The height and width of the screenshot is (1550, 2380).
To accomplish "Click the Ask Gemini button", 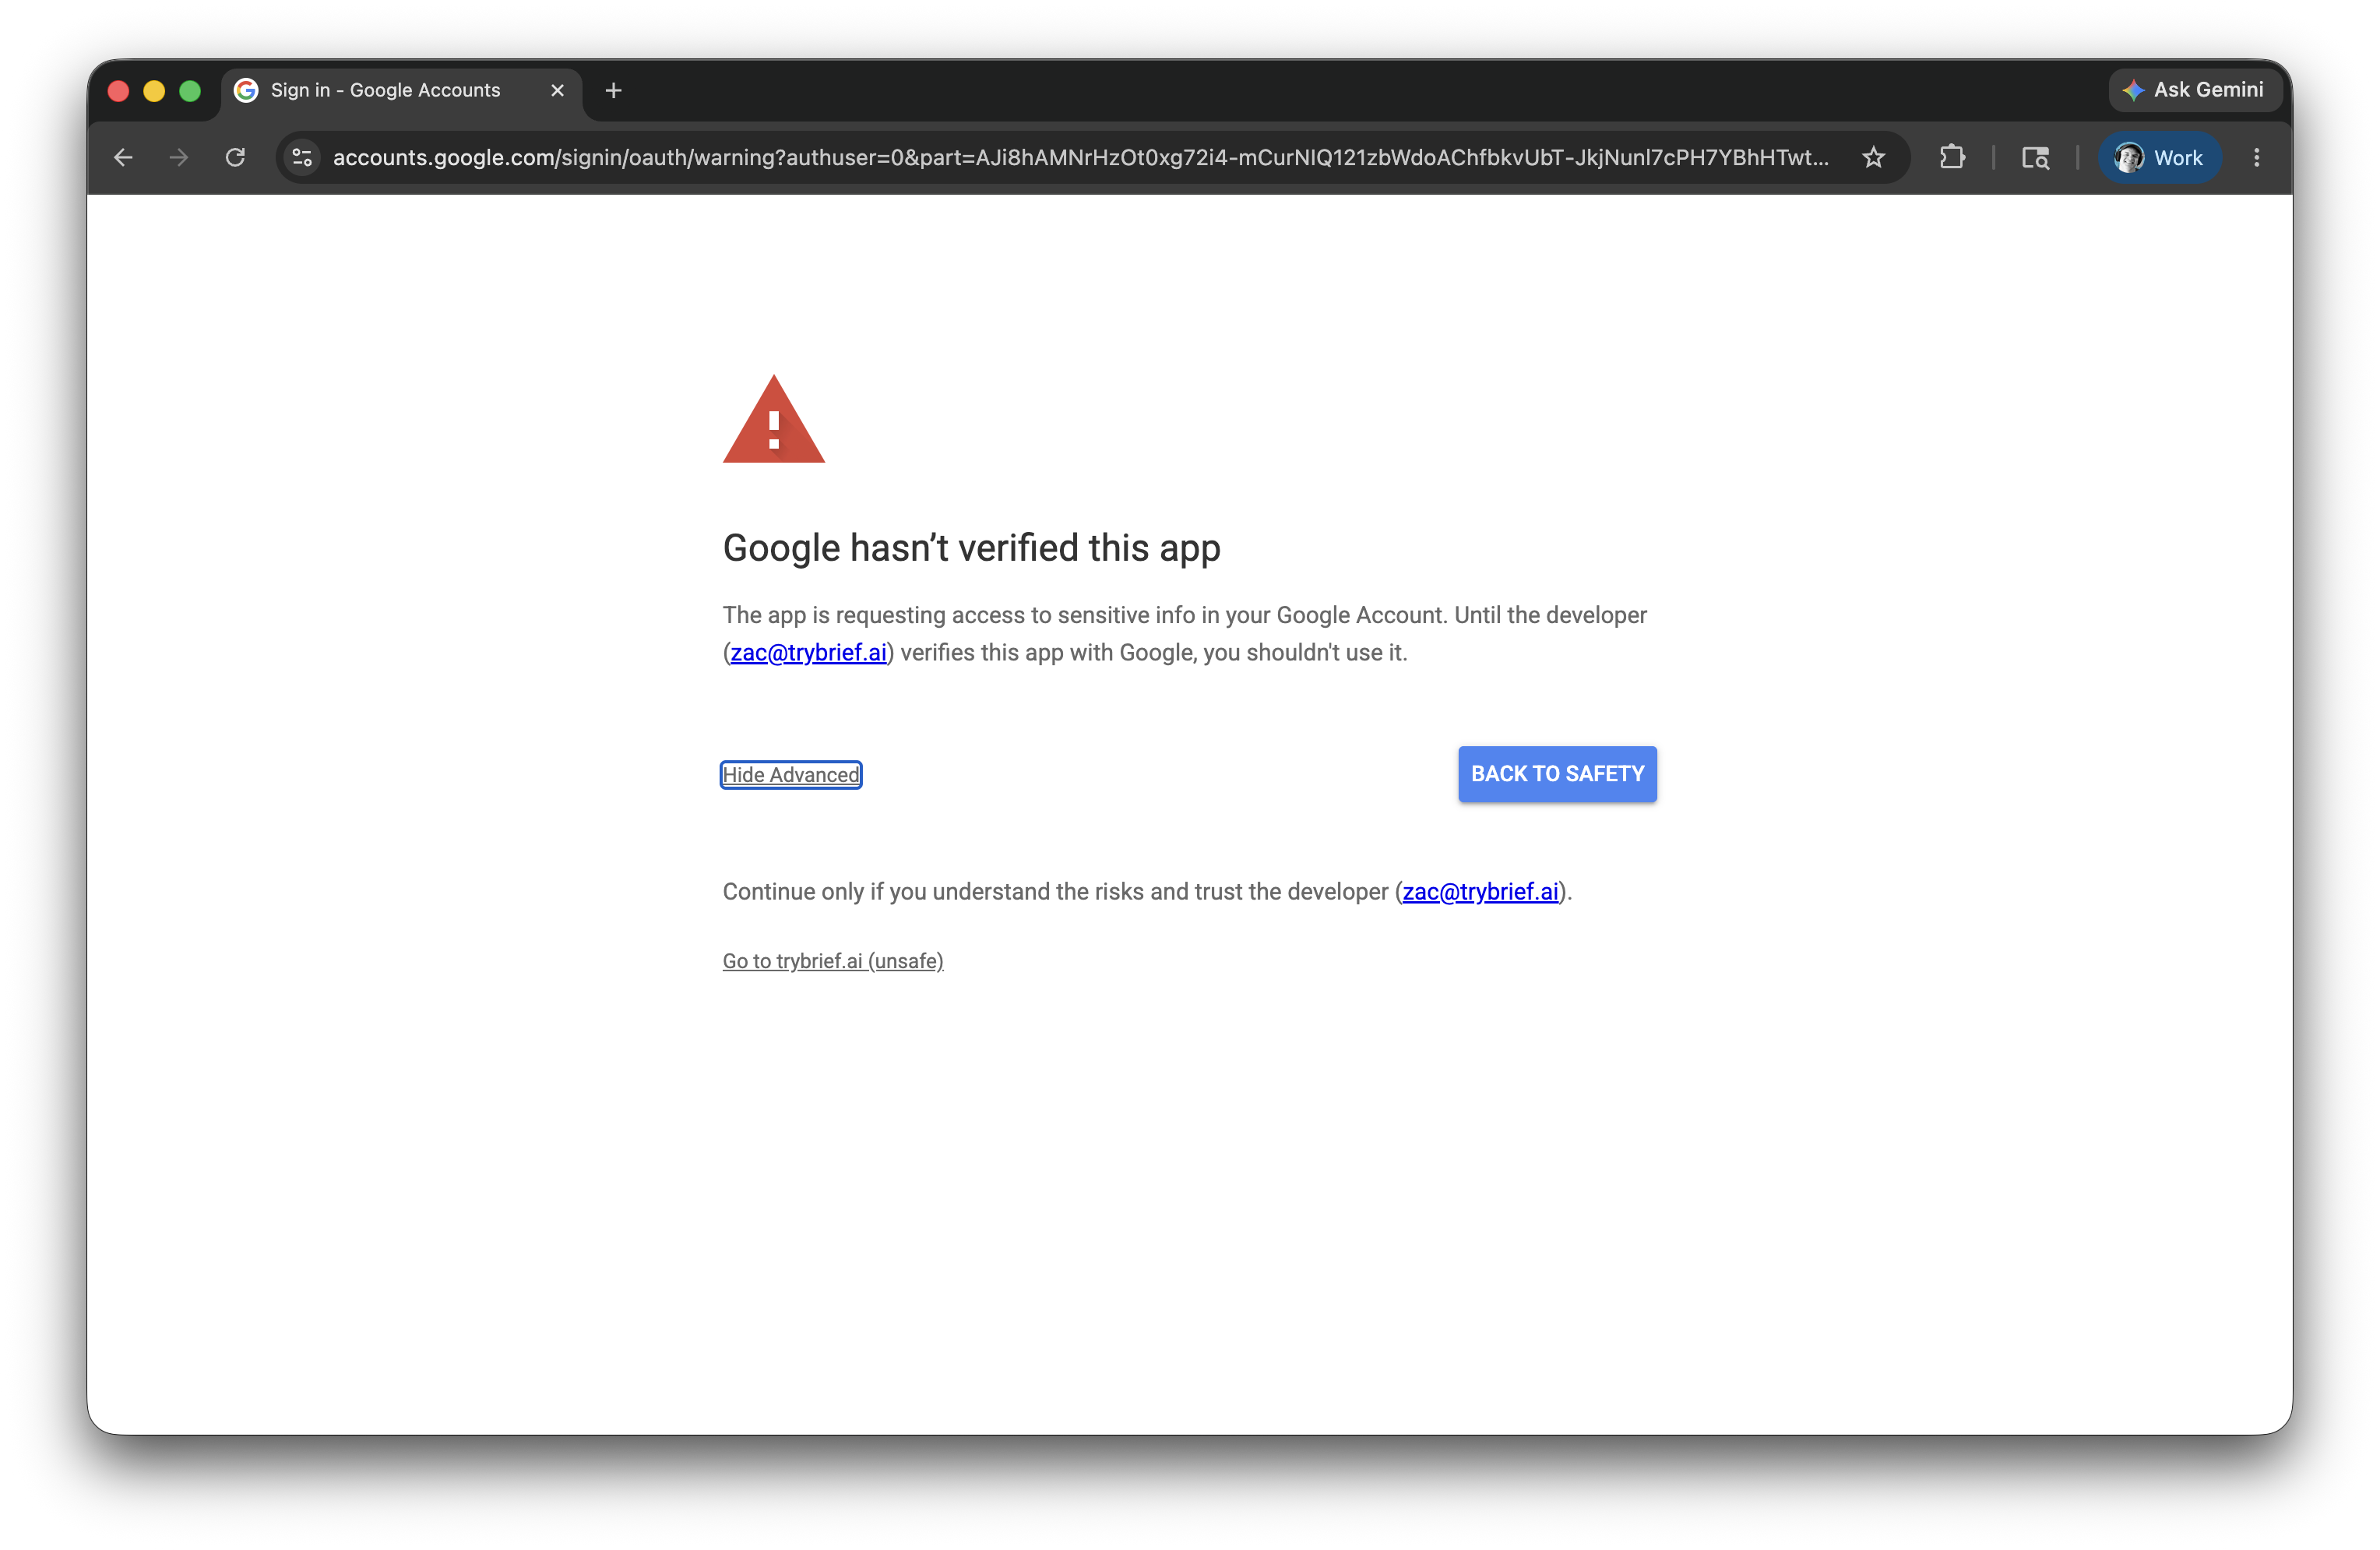I will (2195, 90).
